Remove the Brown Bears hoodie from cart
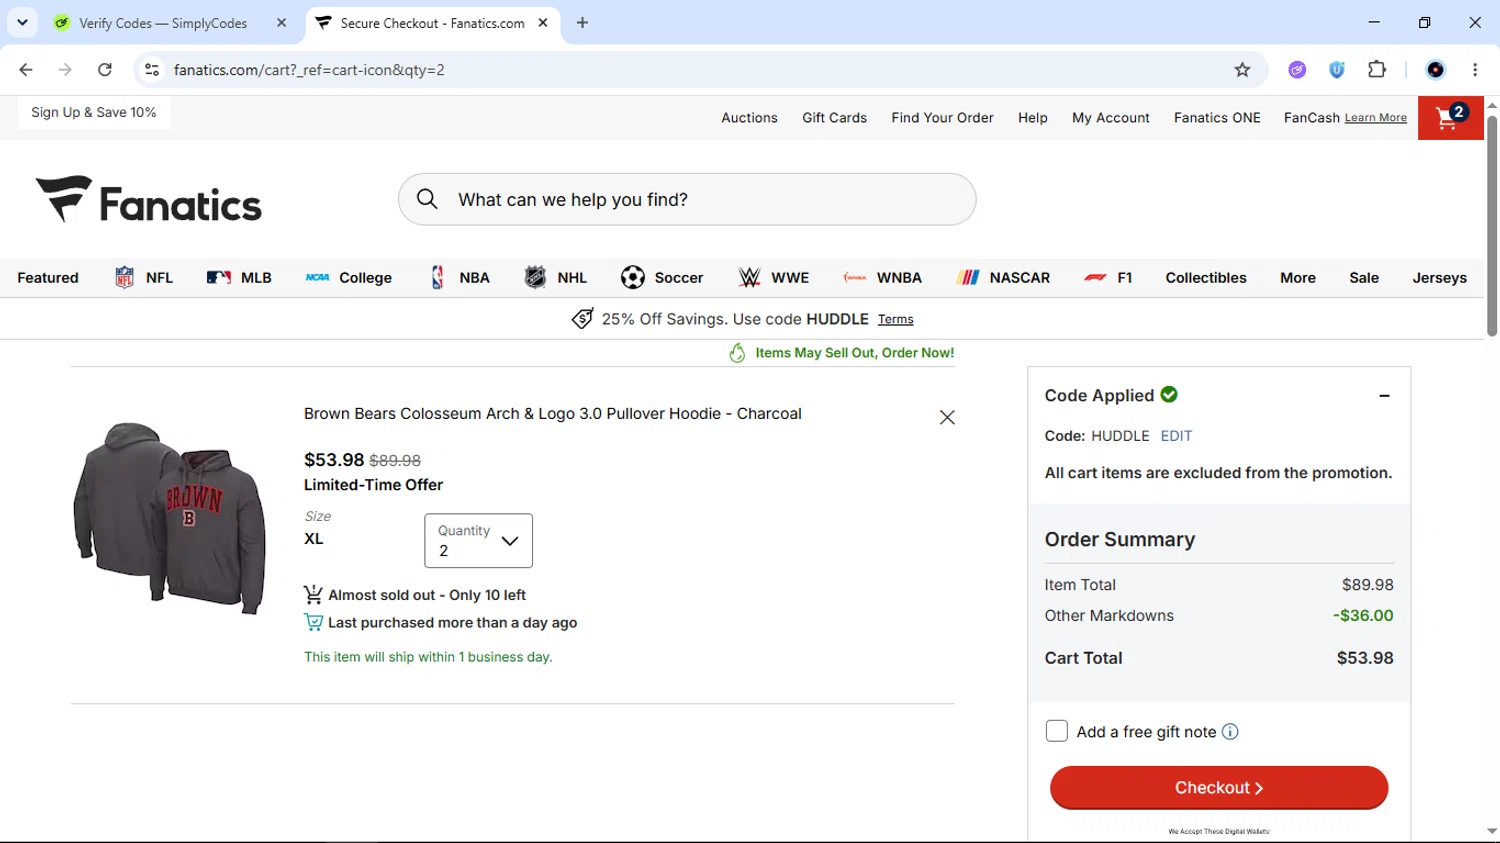1500x843 pixels. tap(947, 417)
